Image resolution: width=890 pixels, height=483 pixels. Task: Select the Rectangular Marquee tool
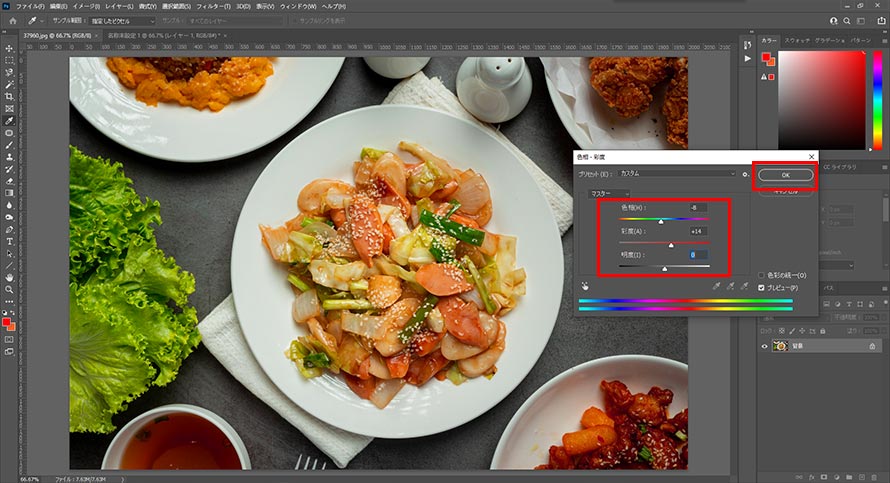(9, 60)
